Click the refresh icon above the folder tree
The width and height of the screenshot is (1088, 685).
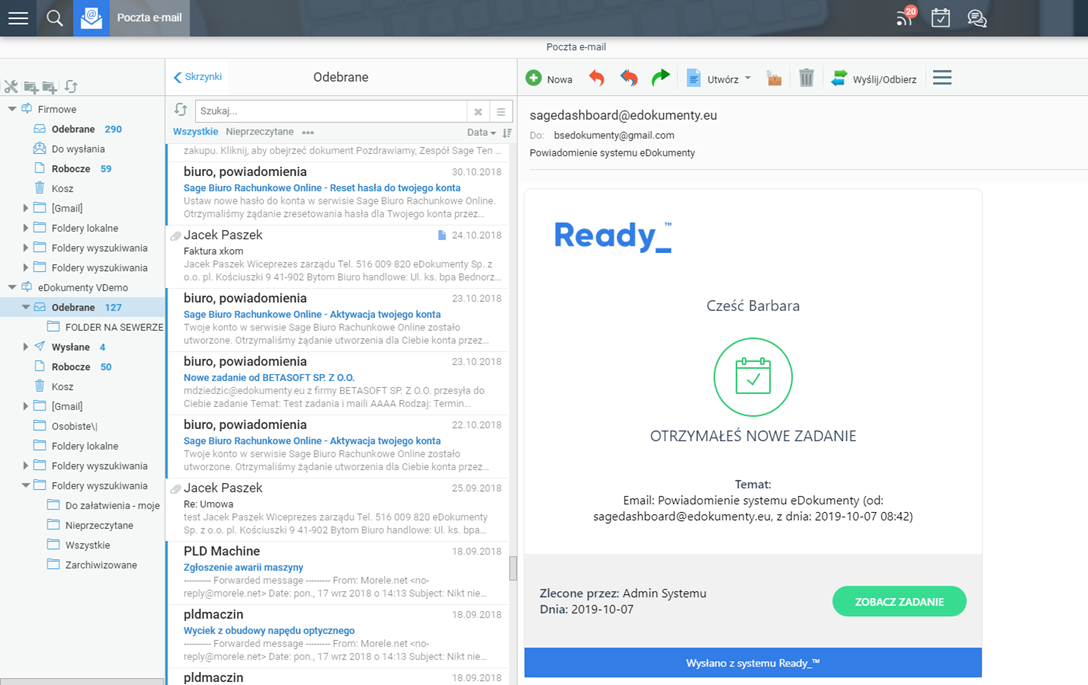point(71,87)
